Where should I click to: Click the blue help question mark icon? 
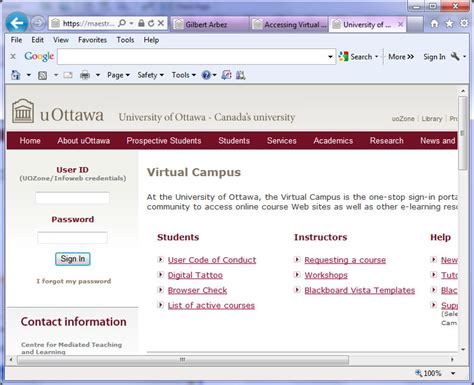(206, 75)
